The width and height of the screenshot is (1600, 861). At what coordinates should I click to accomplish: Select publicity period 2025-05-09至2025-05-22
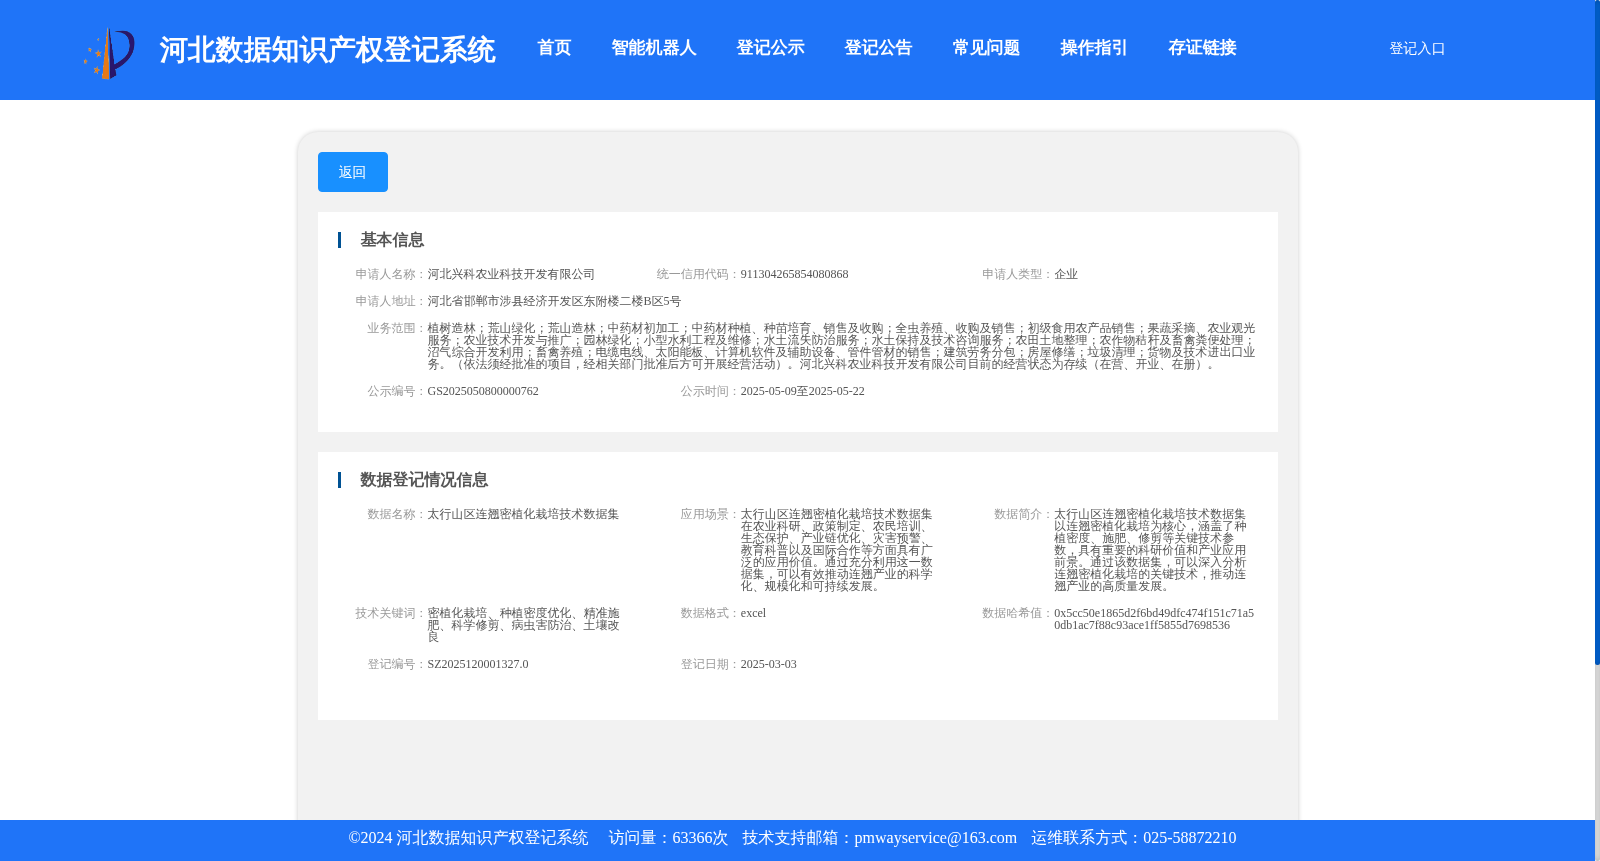[802, 391]
